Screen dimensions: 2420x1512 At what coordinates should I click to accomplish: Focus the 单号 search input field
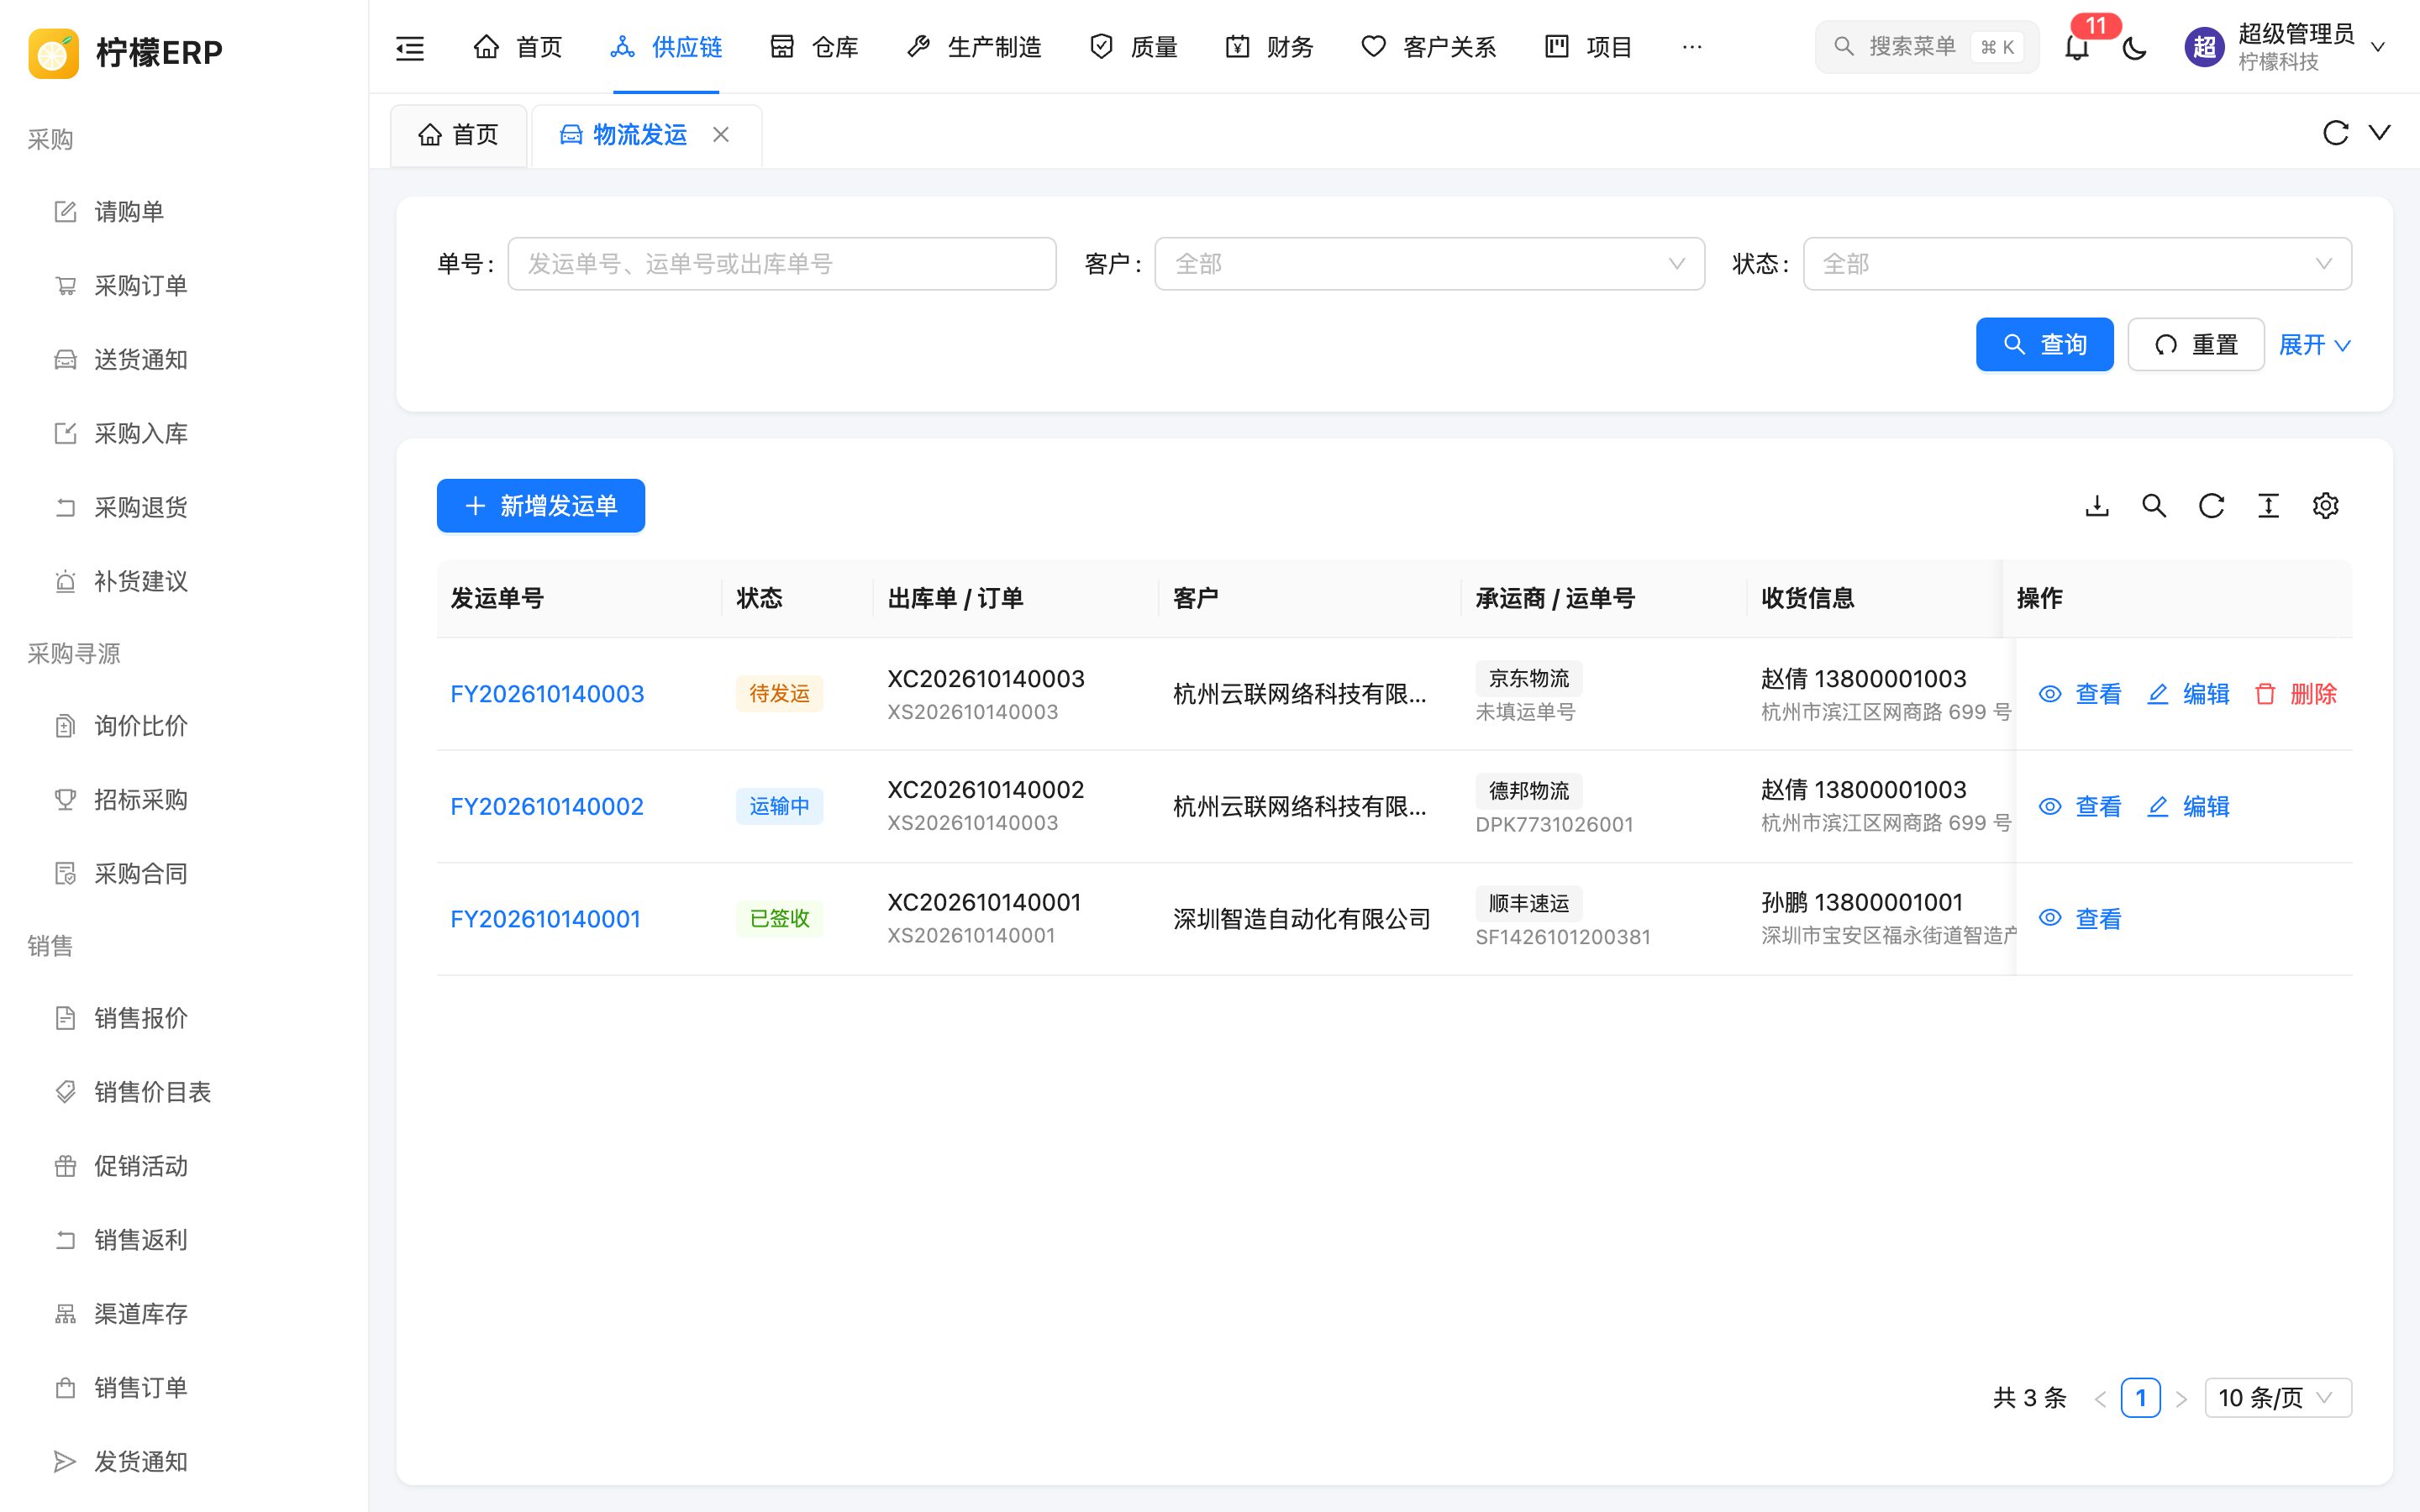pyautogui.click(x=782, y=264)
